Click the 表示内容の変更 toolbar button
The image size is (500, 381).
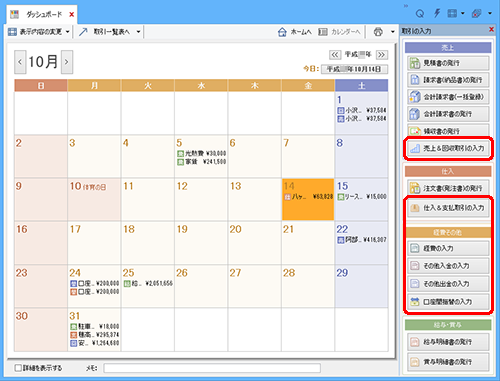coord(35,32)
